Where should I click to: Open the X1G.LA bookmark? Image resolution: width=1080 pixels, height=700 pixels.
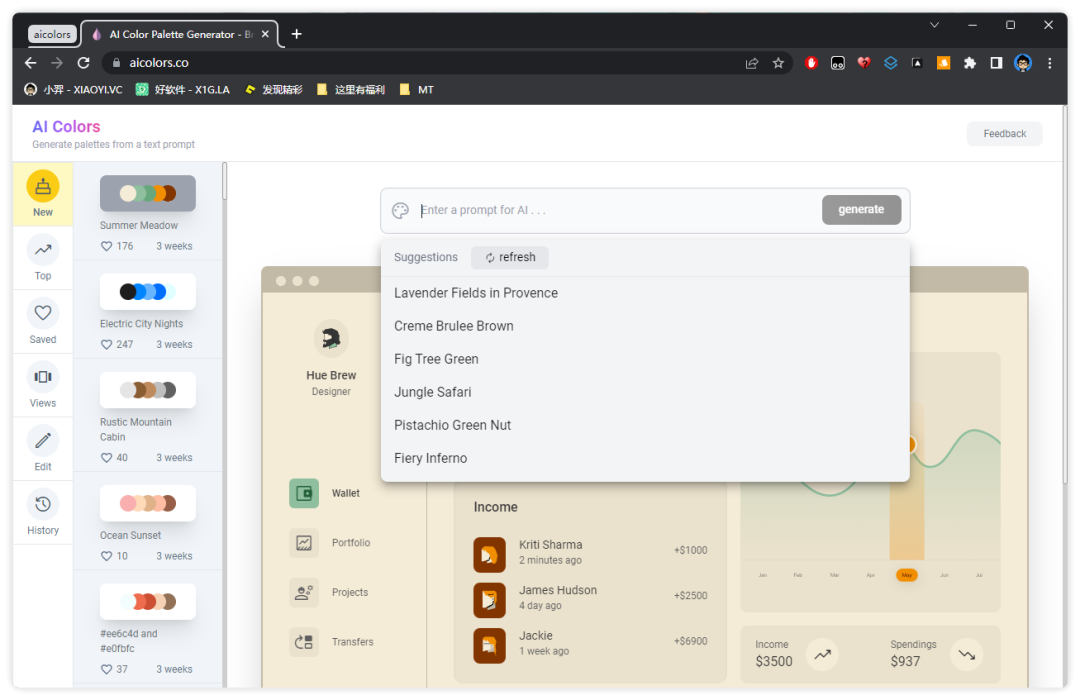click(183, 90)
